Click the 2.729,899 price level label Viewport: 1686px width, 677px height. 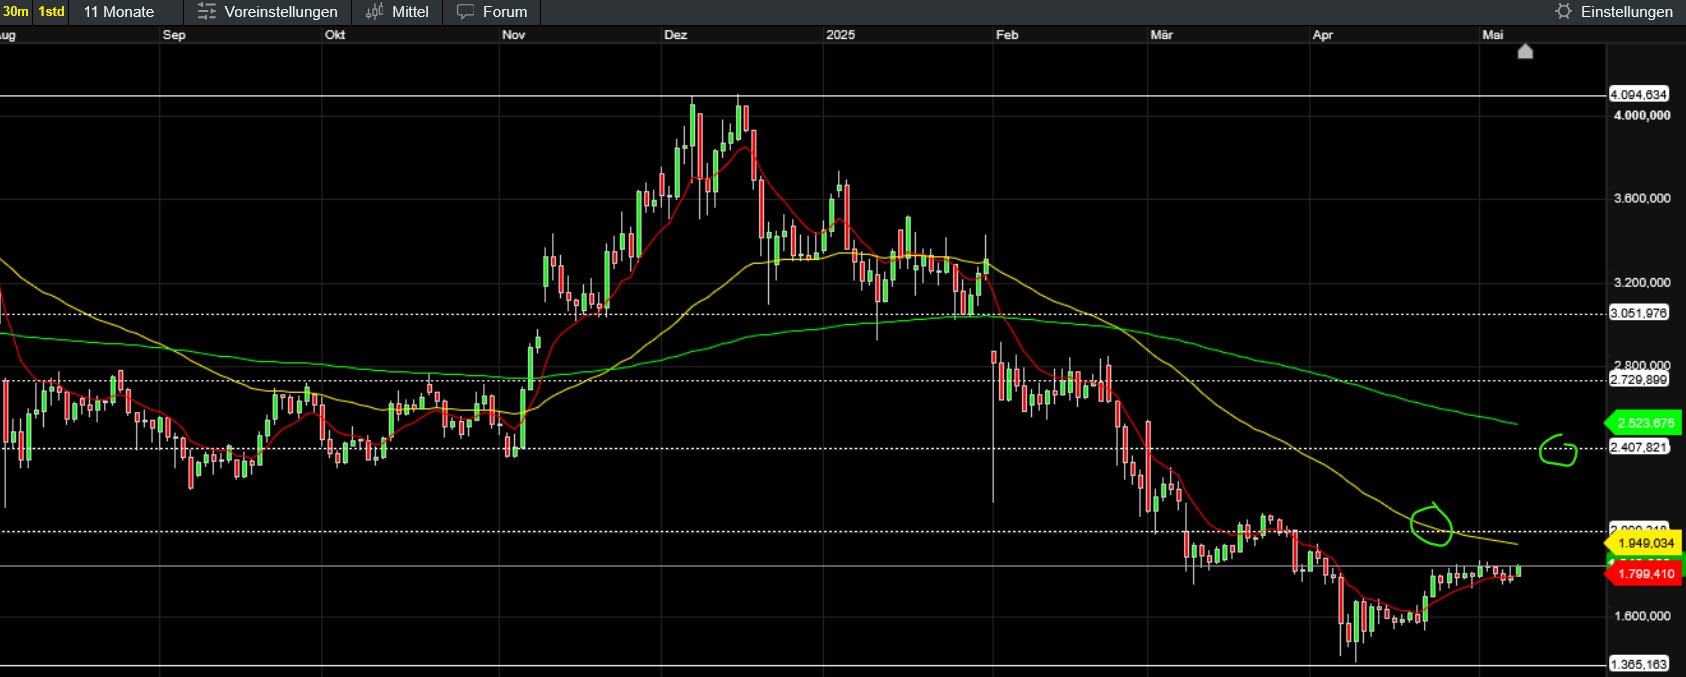(x=1639, y=380)
